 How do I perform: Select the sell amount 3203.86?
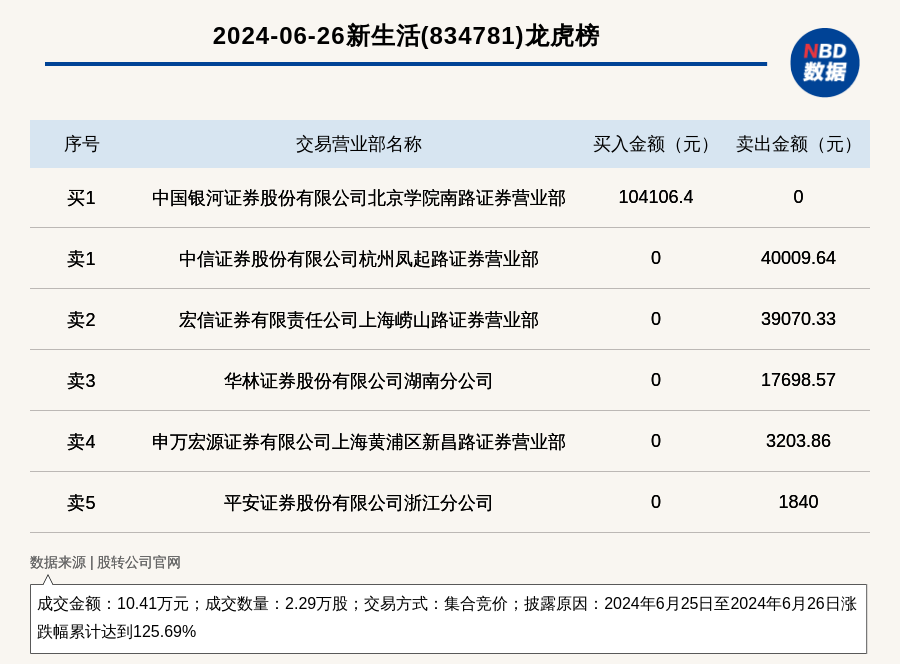coord(798,441)
